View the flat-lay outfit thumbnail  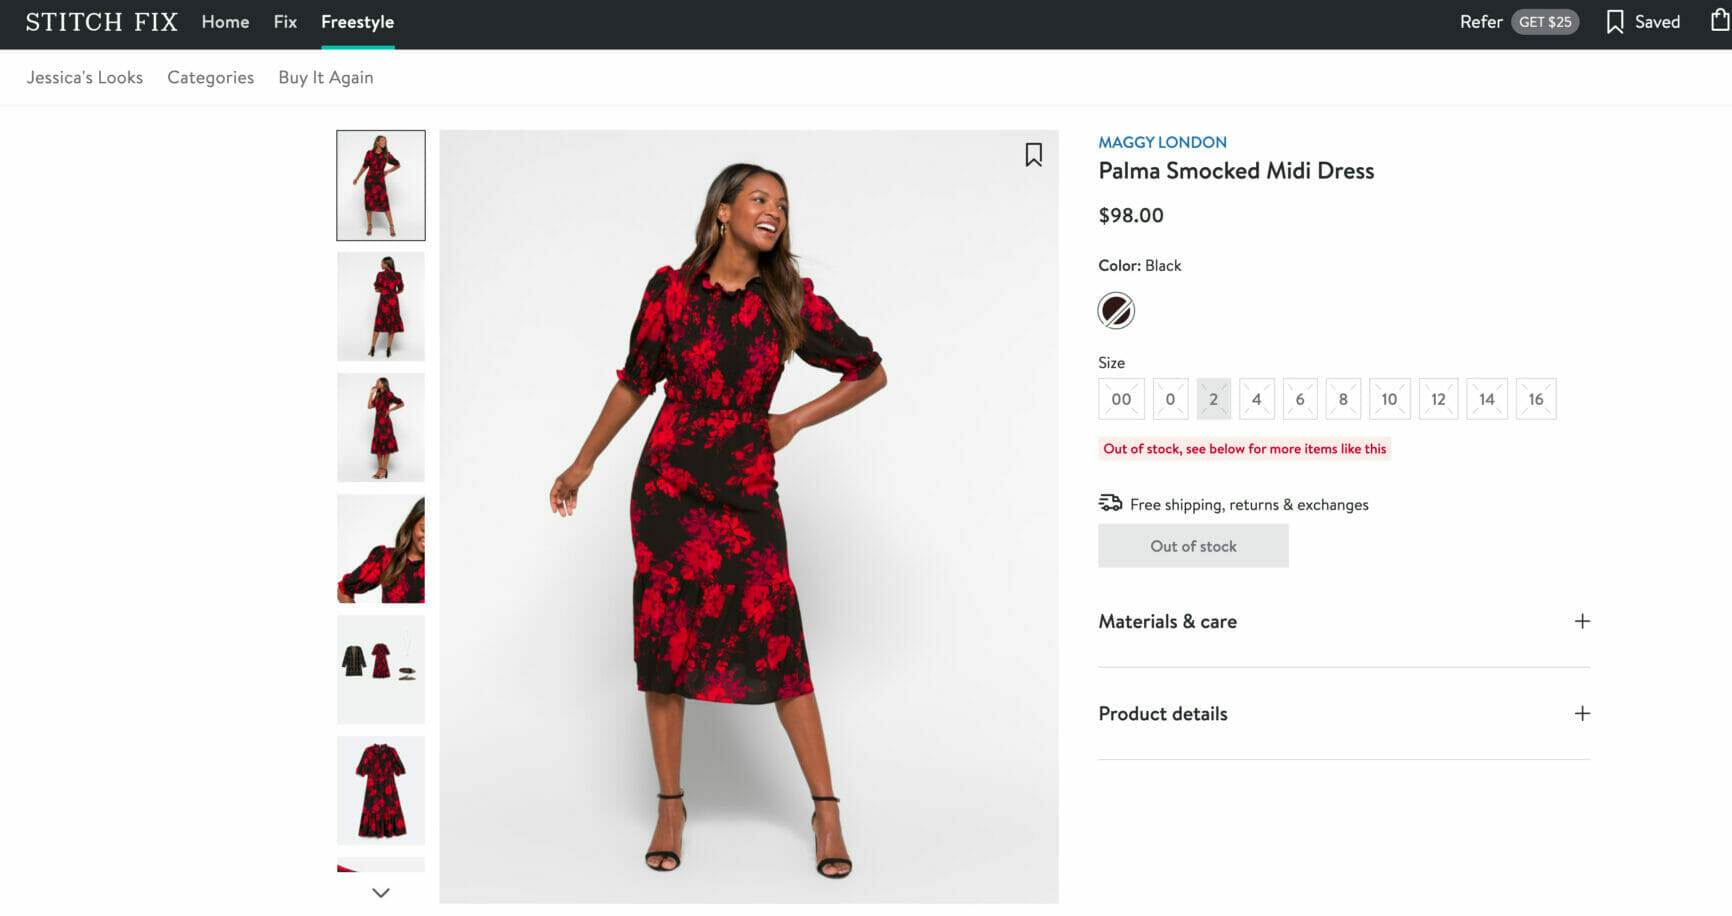click(381, 669)
